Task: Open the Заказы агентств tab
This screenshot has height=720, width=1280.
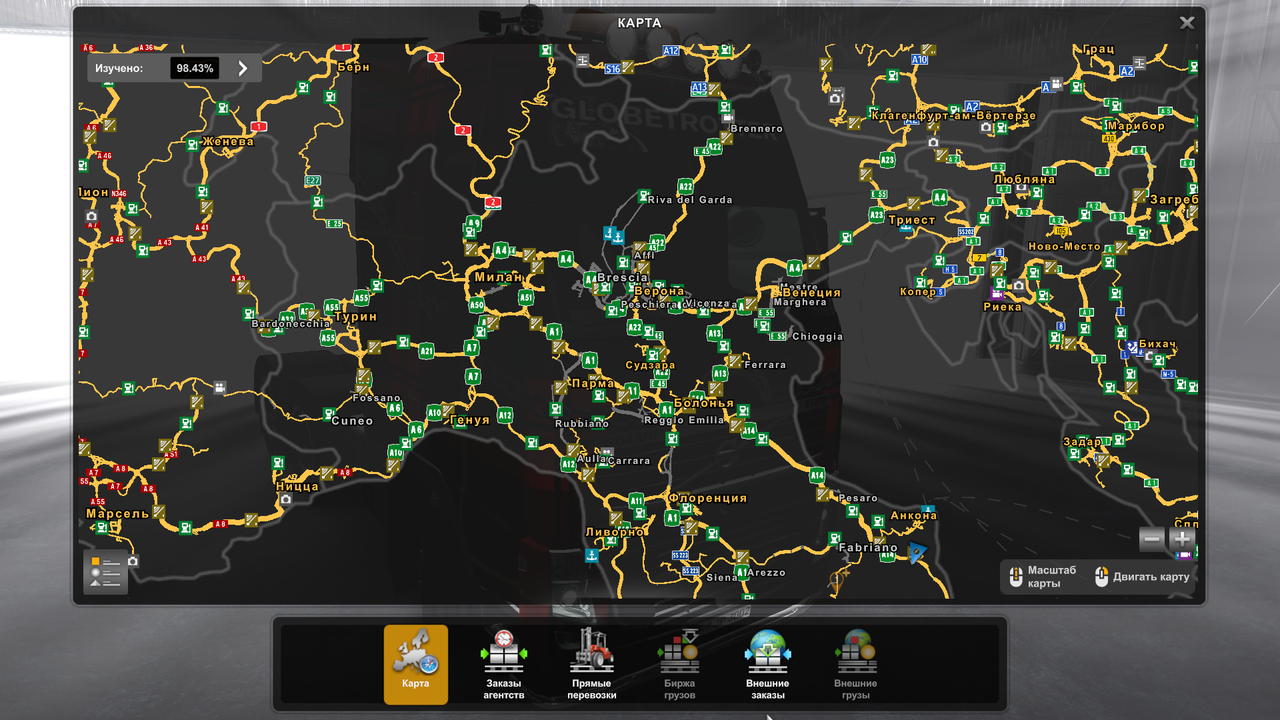Action: tap(504, 664)
